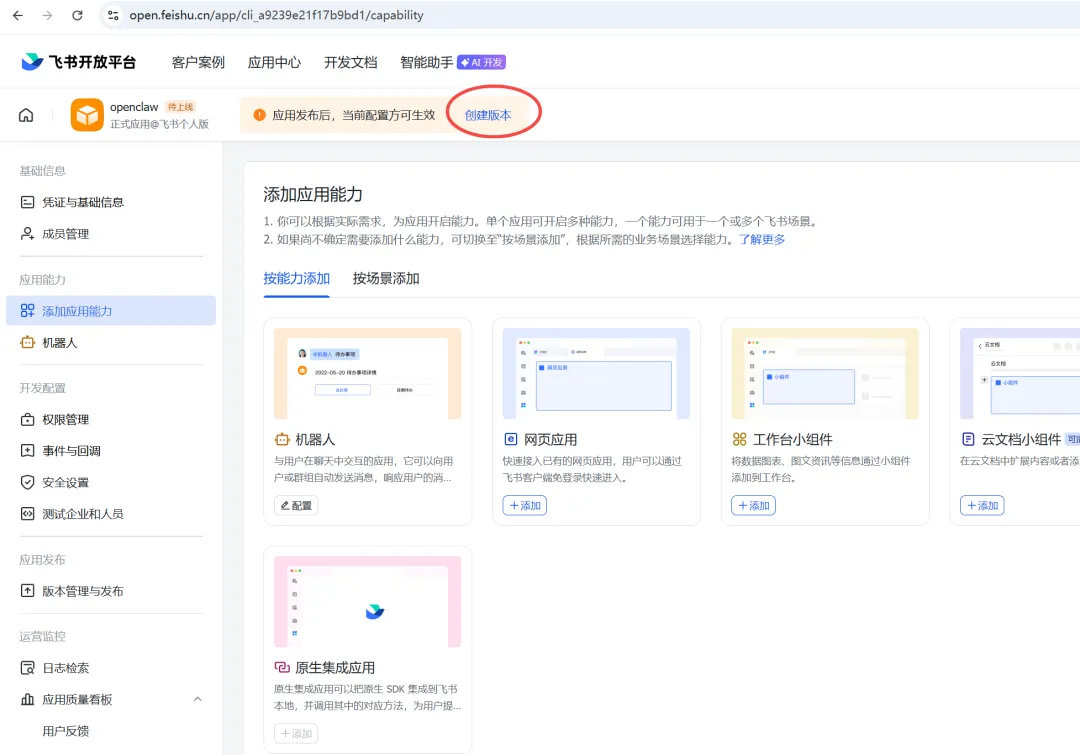This screenshot has height=755, width=1080.
Task: Click 添加 on the 工作台小组件 card
Action: point(754,506)
